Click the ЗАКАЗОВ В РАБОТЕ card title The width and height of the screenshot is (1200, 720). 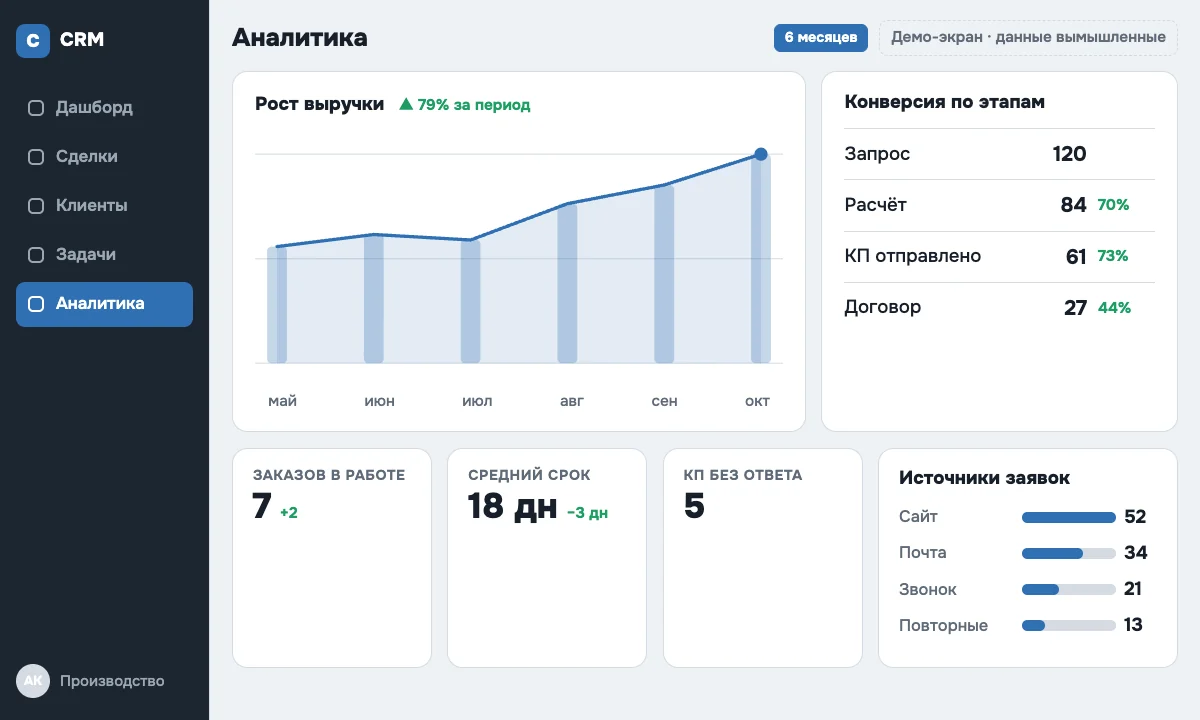coord(329,475)
